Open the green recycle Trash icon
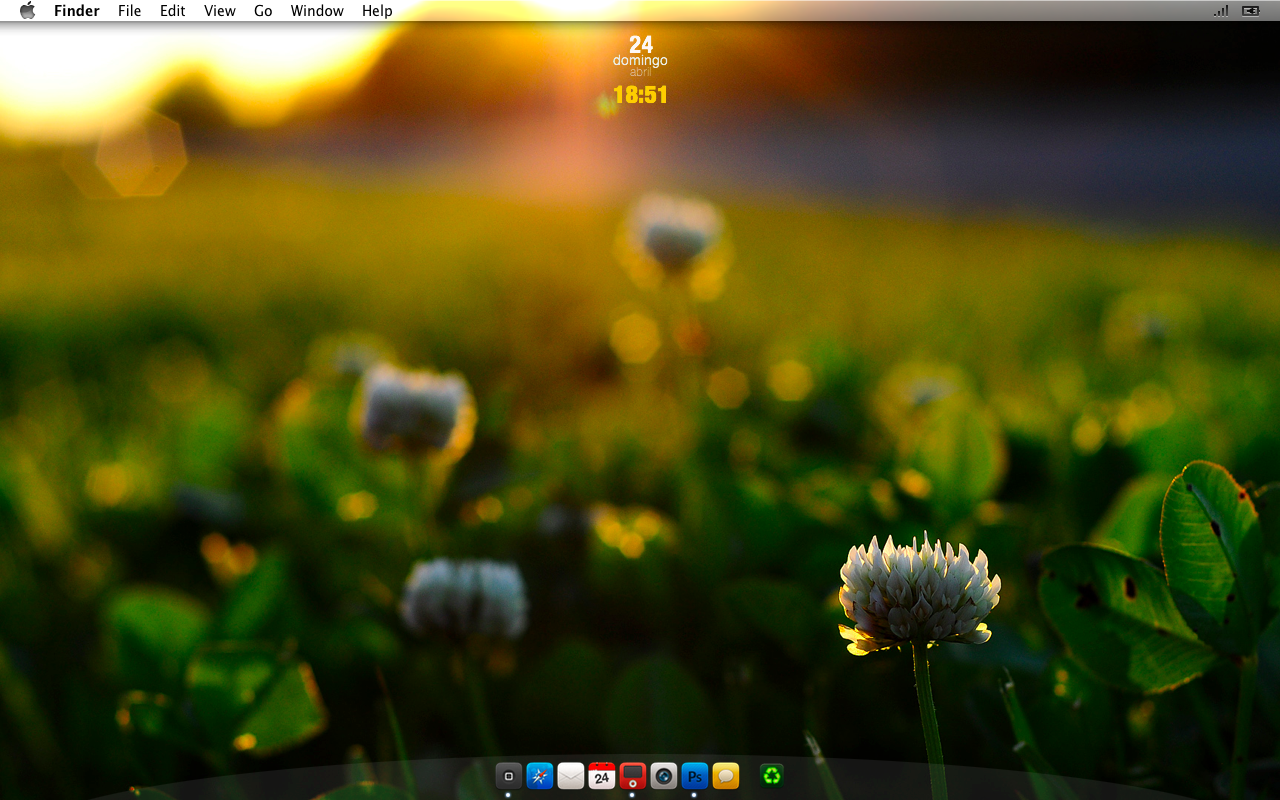1280x800 pixels. click(771, 775)
